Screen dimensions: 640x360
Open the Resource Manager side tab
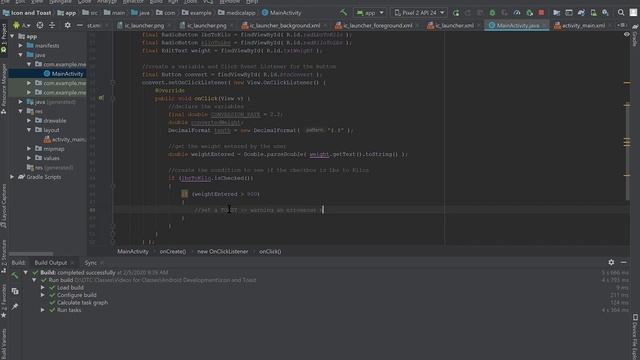tap(4, 89)
